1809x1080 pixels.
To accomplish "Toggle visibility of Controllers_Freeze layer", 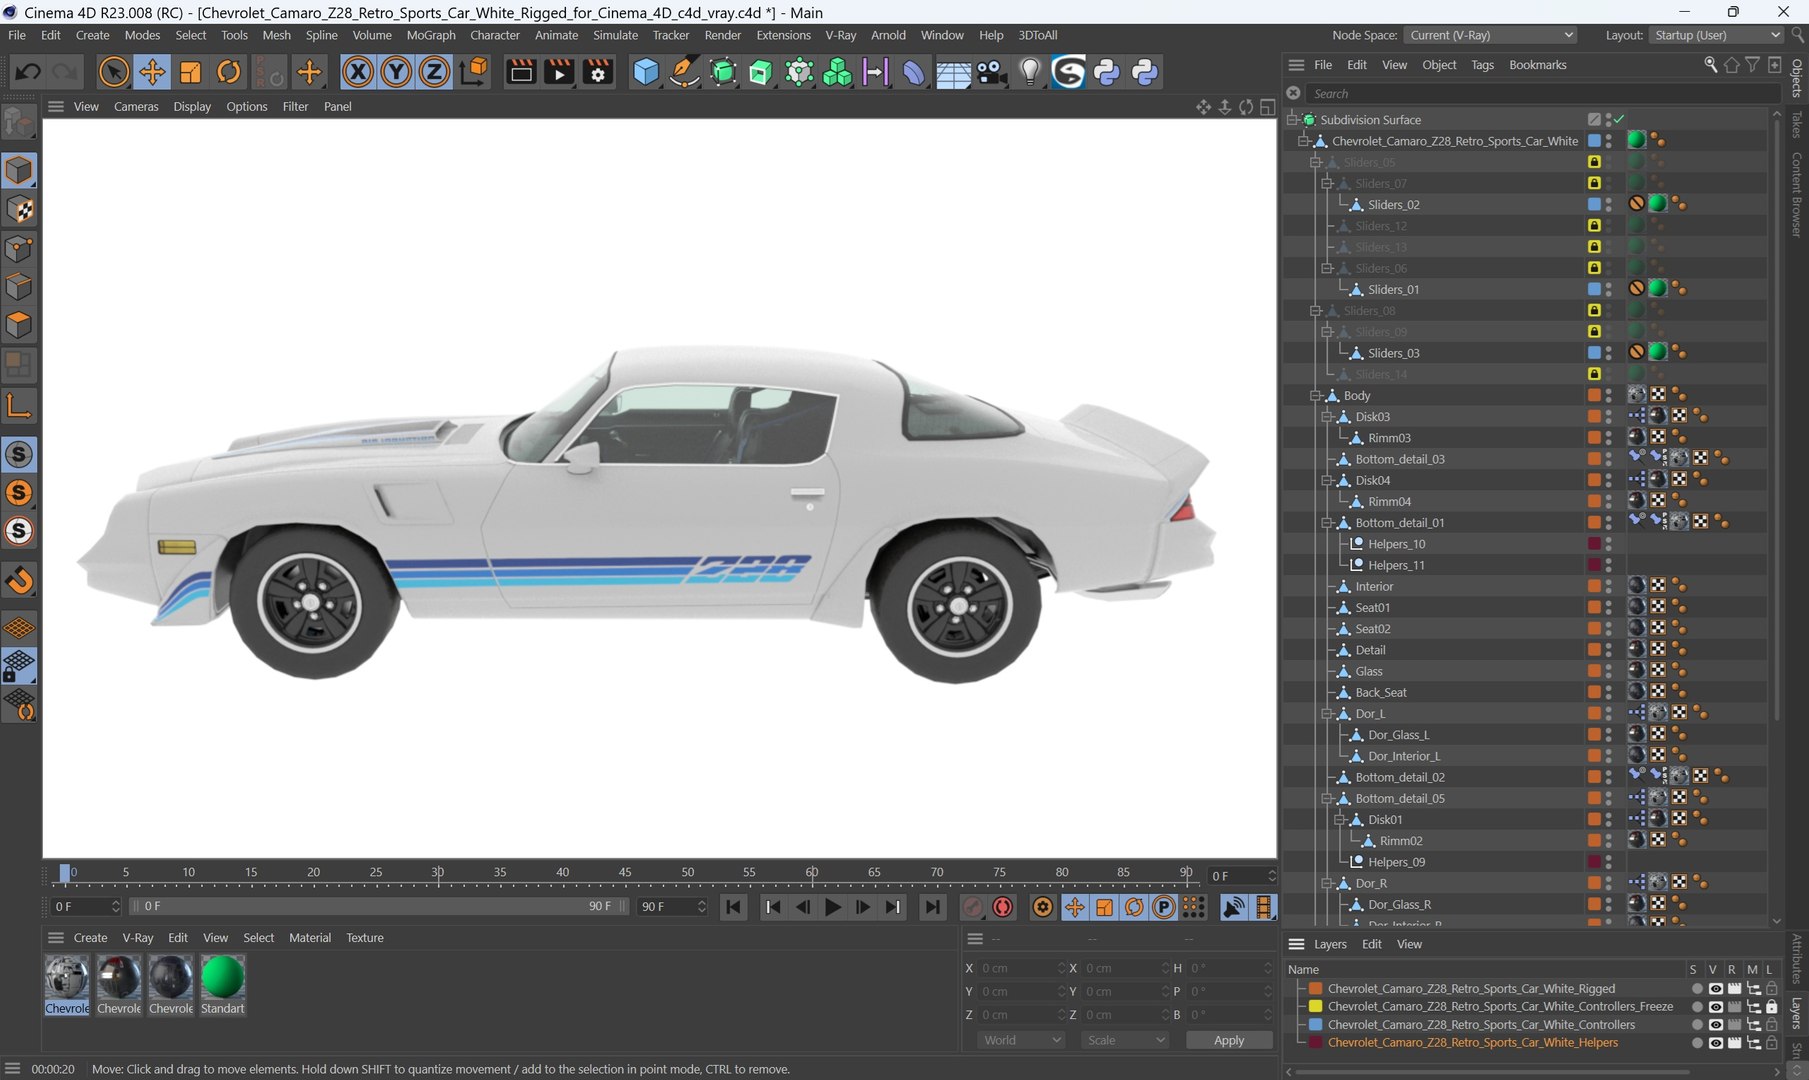I will click(1716, 1007).
